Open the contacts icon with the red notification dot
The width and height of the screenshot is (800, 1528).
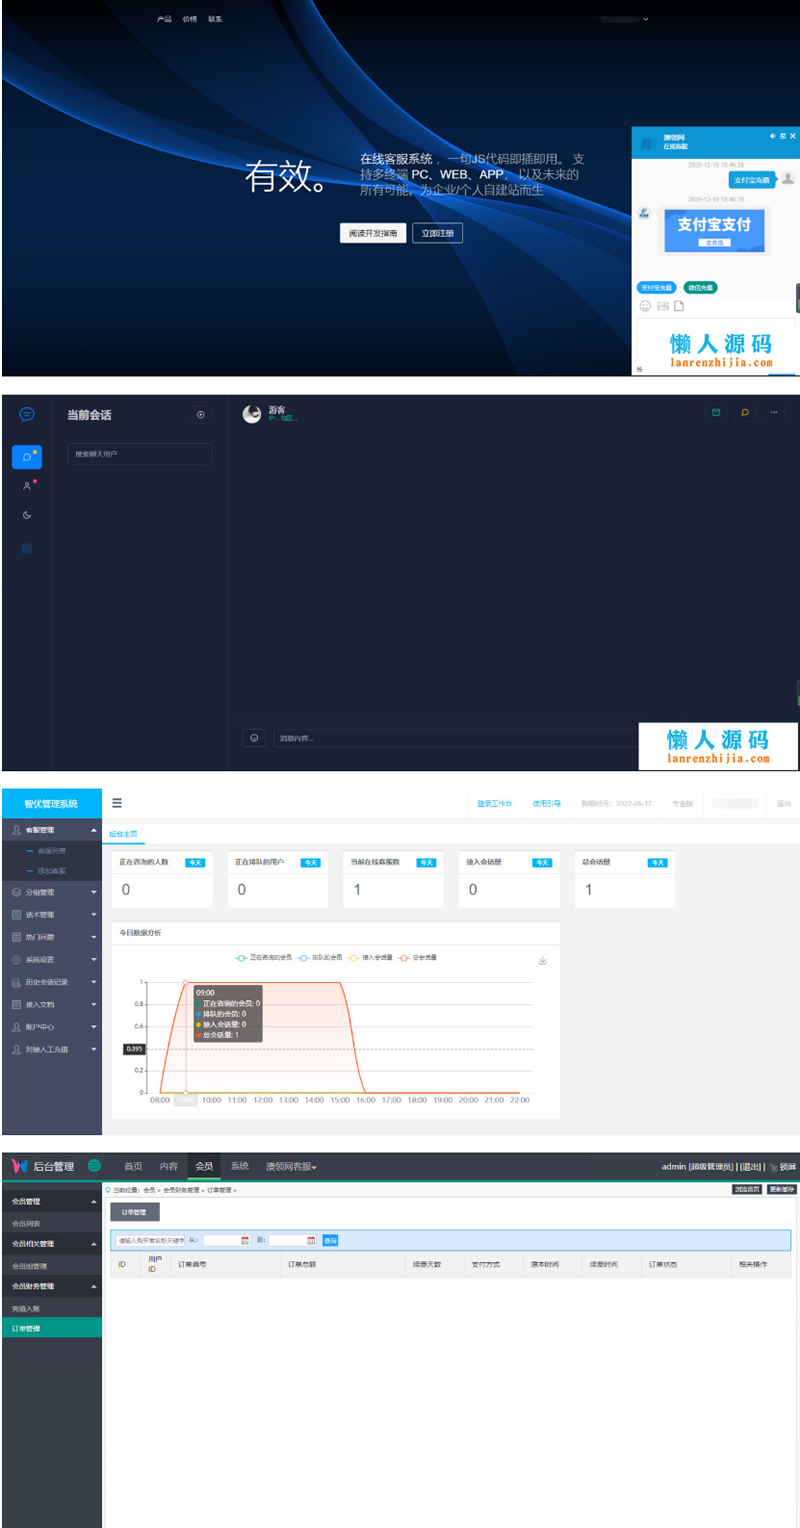point(26,484)
